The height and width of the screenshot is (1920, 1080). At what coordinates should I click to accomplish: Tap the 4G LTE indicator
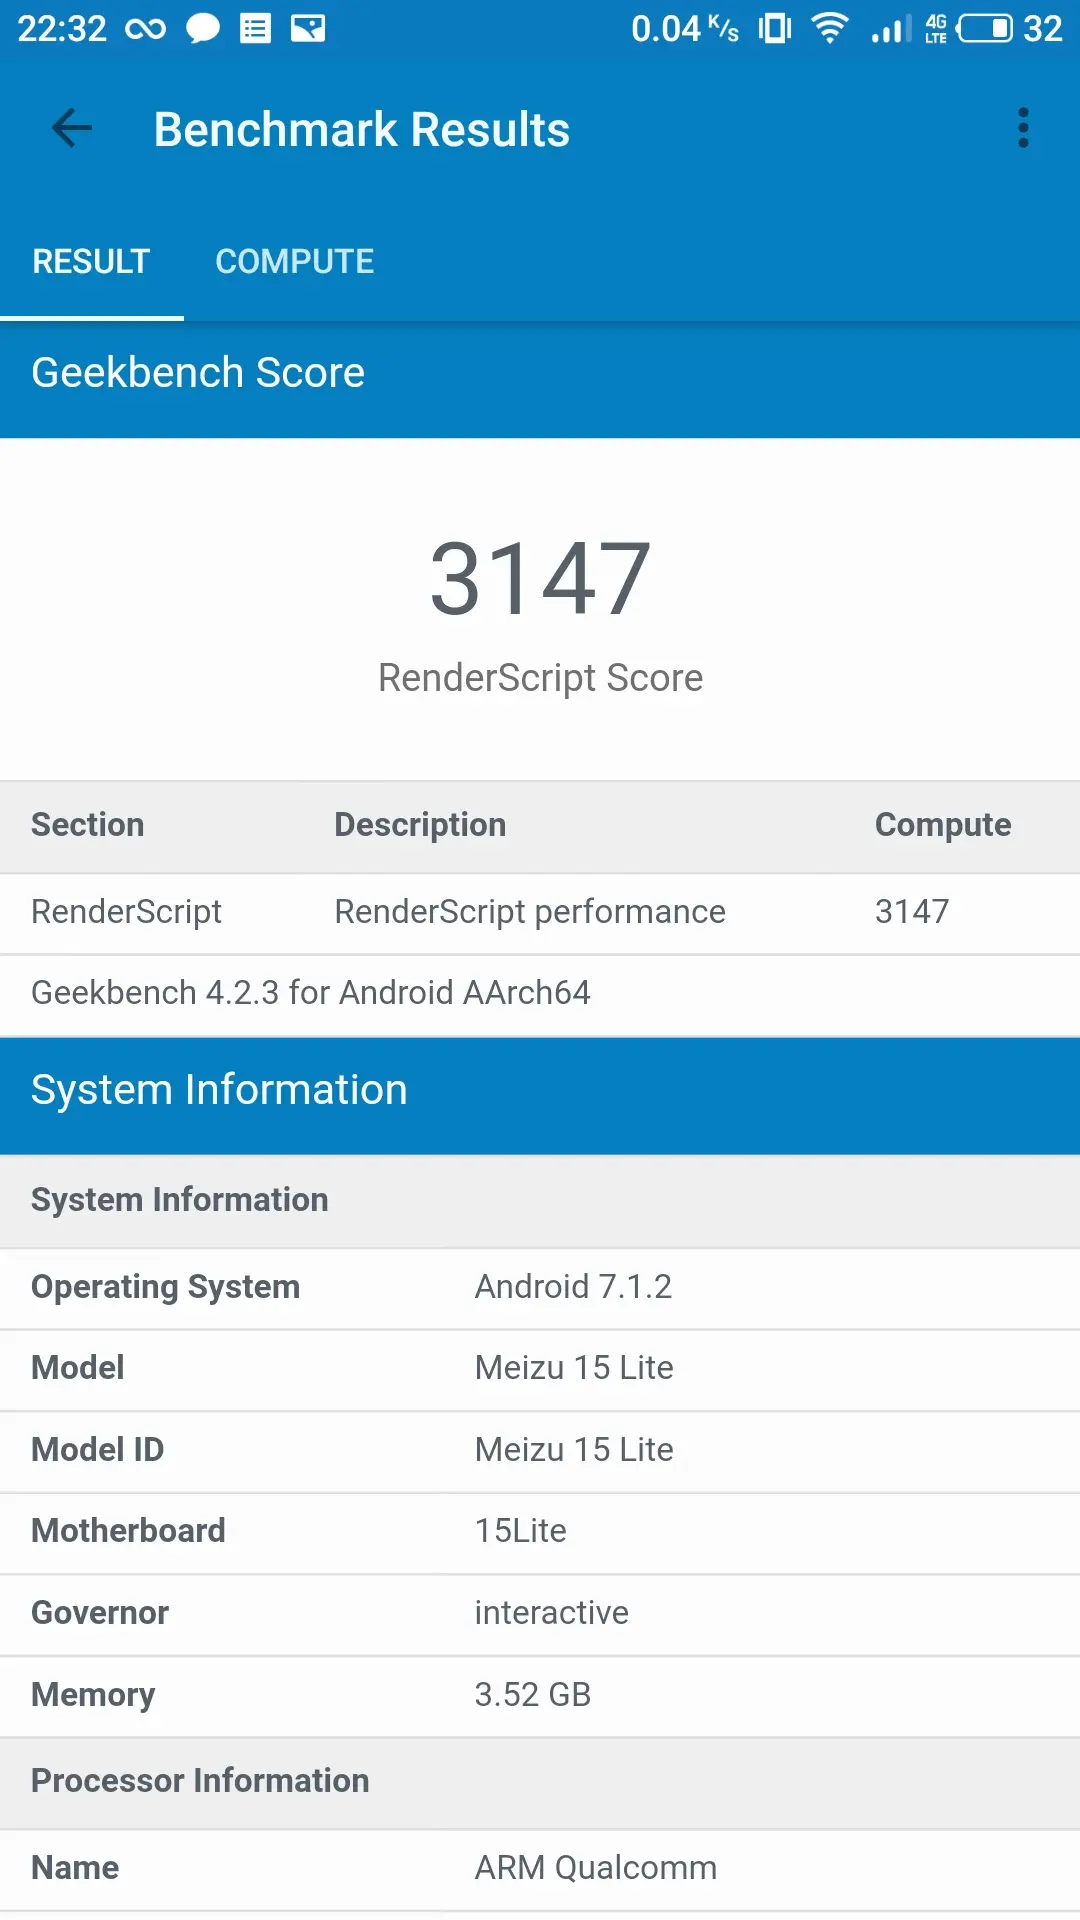click(936, 29)
